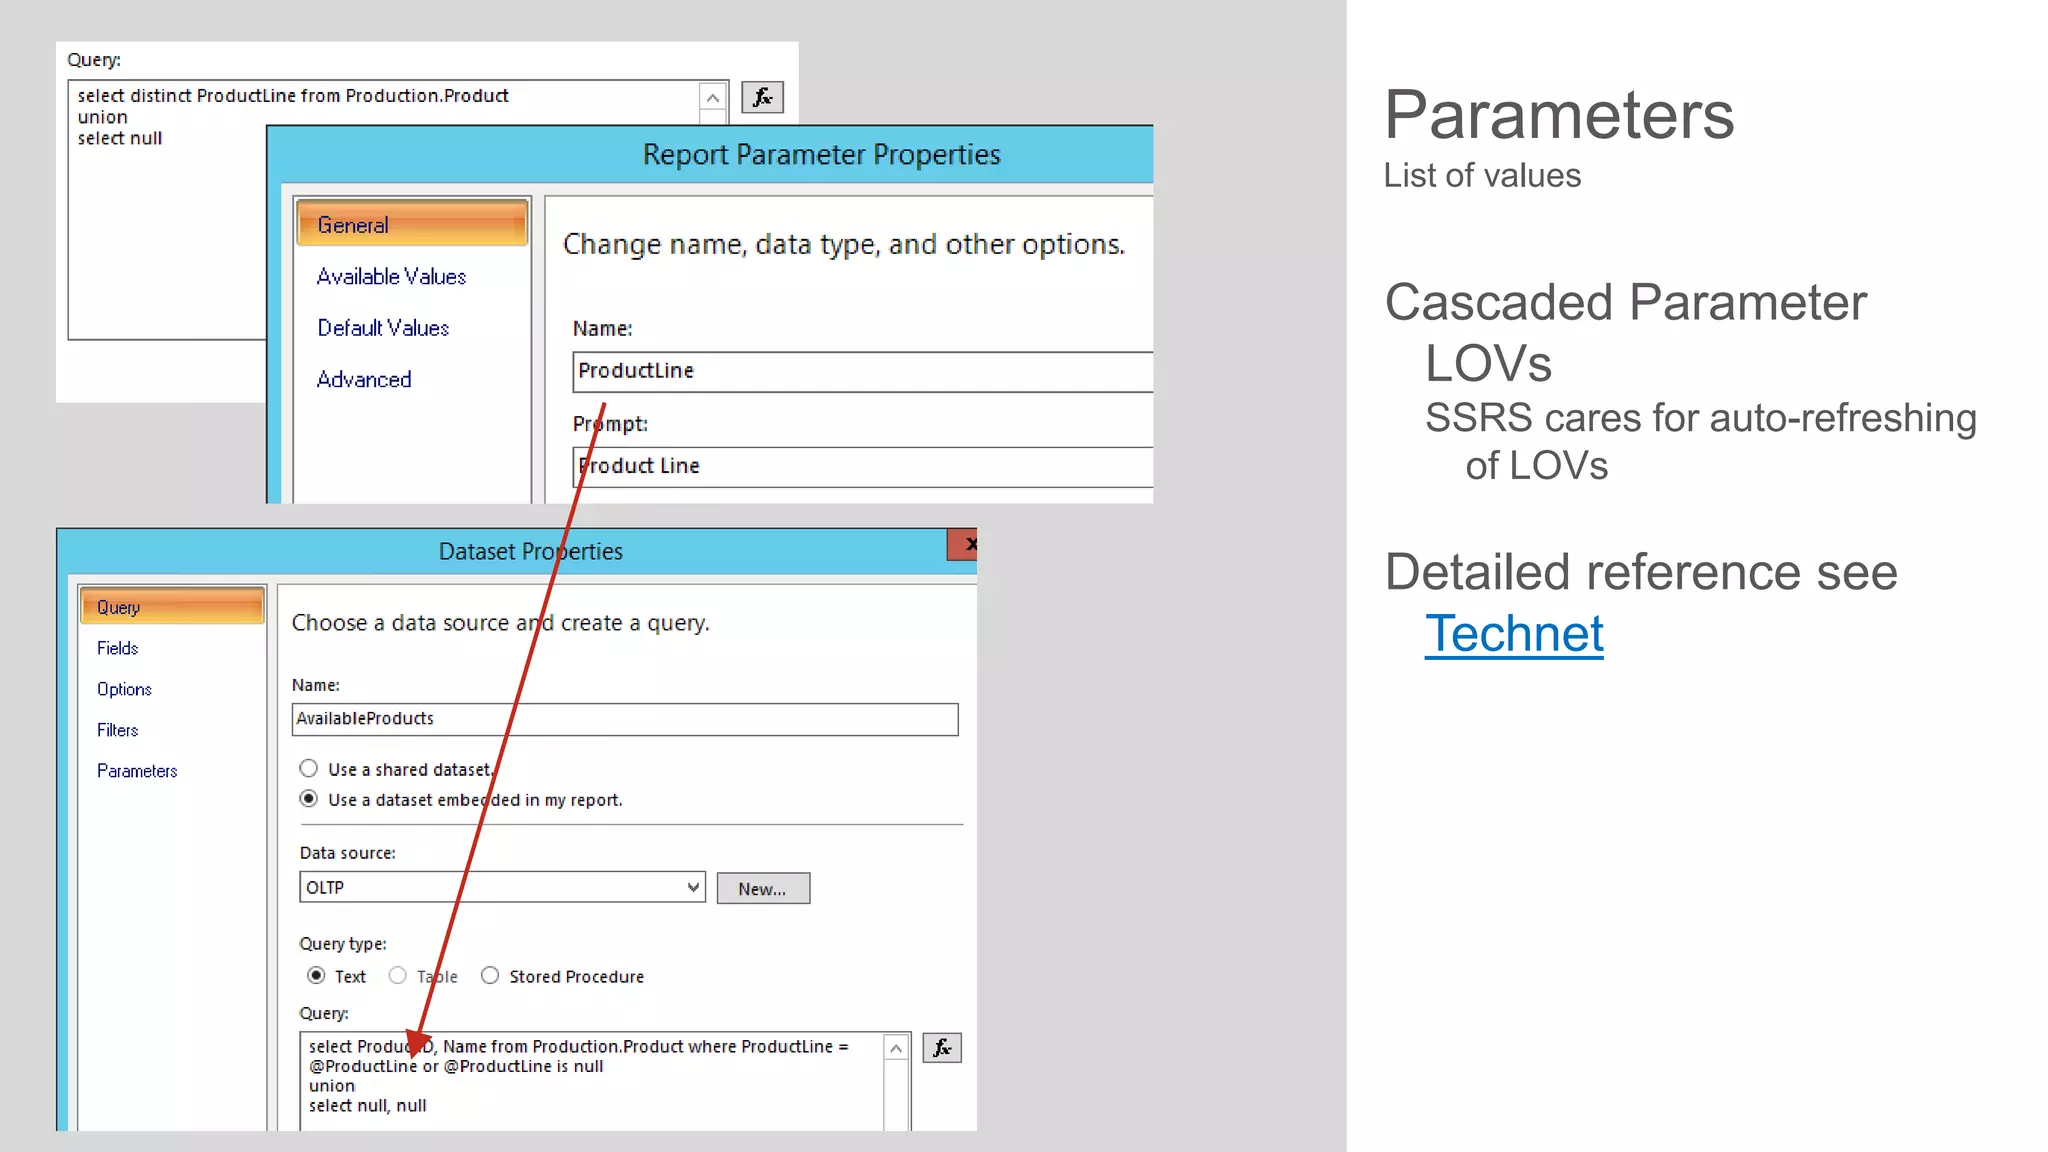Click scroll-up arrow in Dataset Properties query box
2048x1152 pixels.
click(896, 1048)
